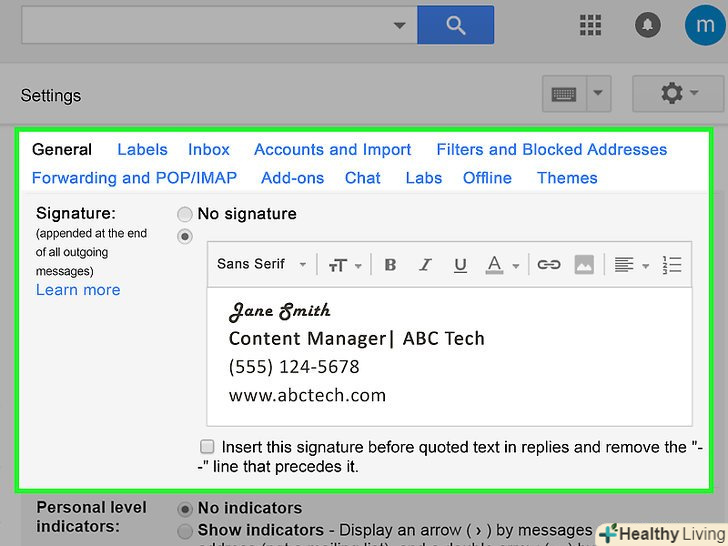The height and width of the screenshot is (546, 728).
Task: Open the text color picker
Action: pyautogui.click(x=502, y=265)
